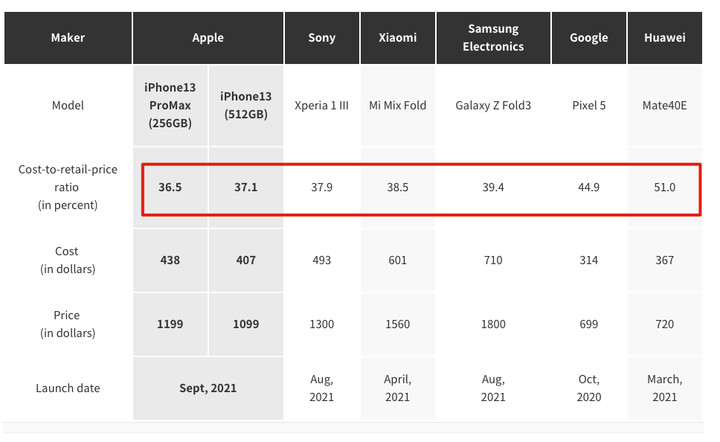Select the Galaxy Z Fold3 cell
This screenshot has height=442, width=720.
(x=493, y=105)
